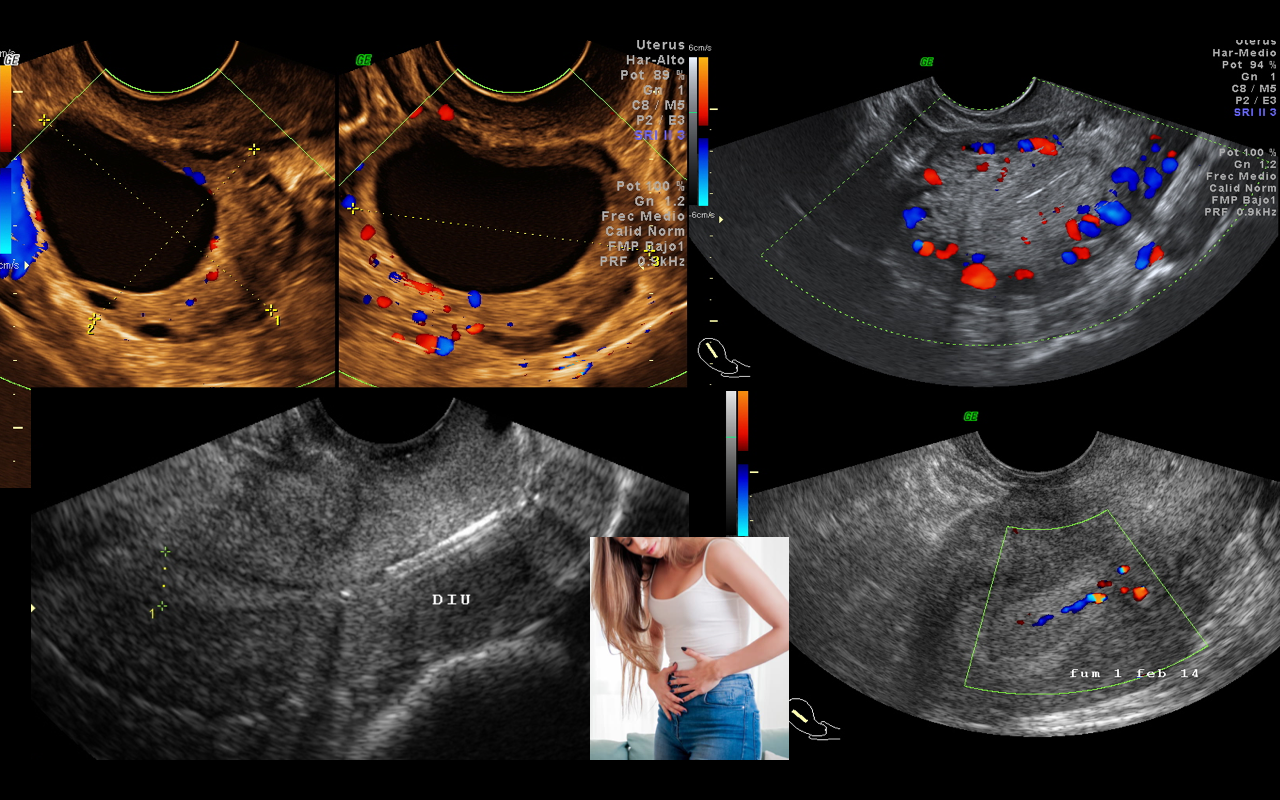
Task: Click the GE logo above the top-right Doppler scan
Action: 927,62
